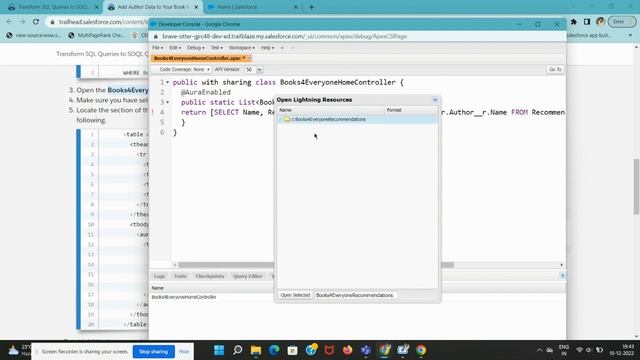Click the folder icon of c:Books4EveryoneRecommendations

(287, 119)
